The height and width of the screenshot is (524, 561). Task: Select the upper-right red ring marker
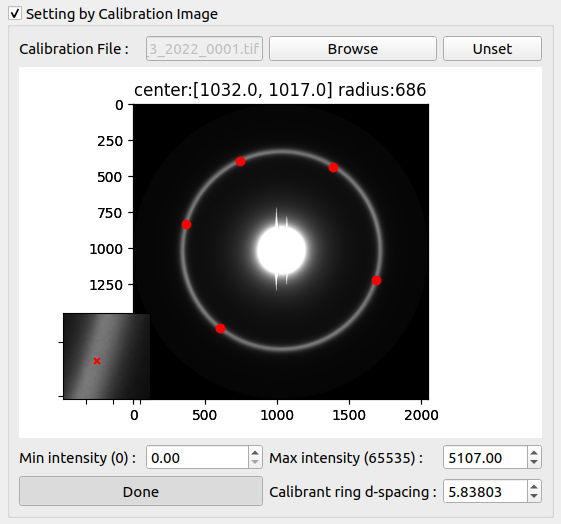click(333, 167)
